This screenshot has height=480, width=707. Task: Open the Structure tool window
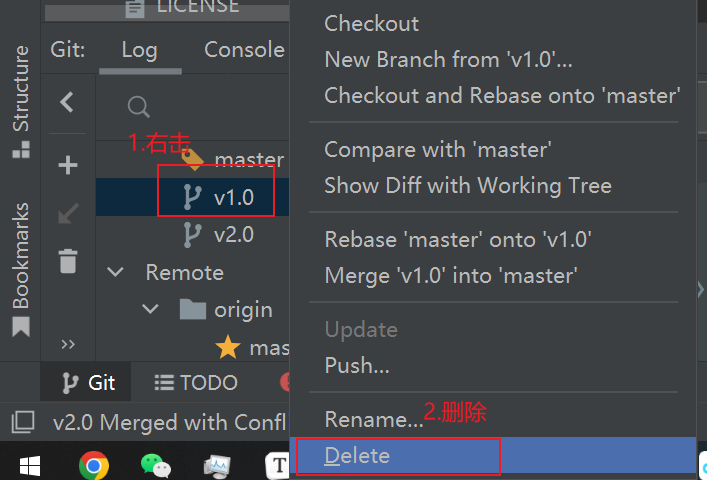point(20,101)
